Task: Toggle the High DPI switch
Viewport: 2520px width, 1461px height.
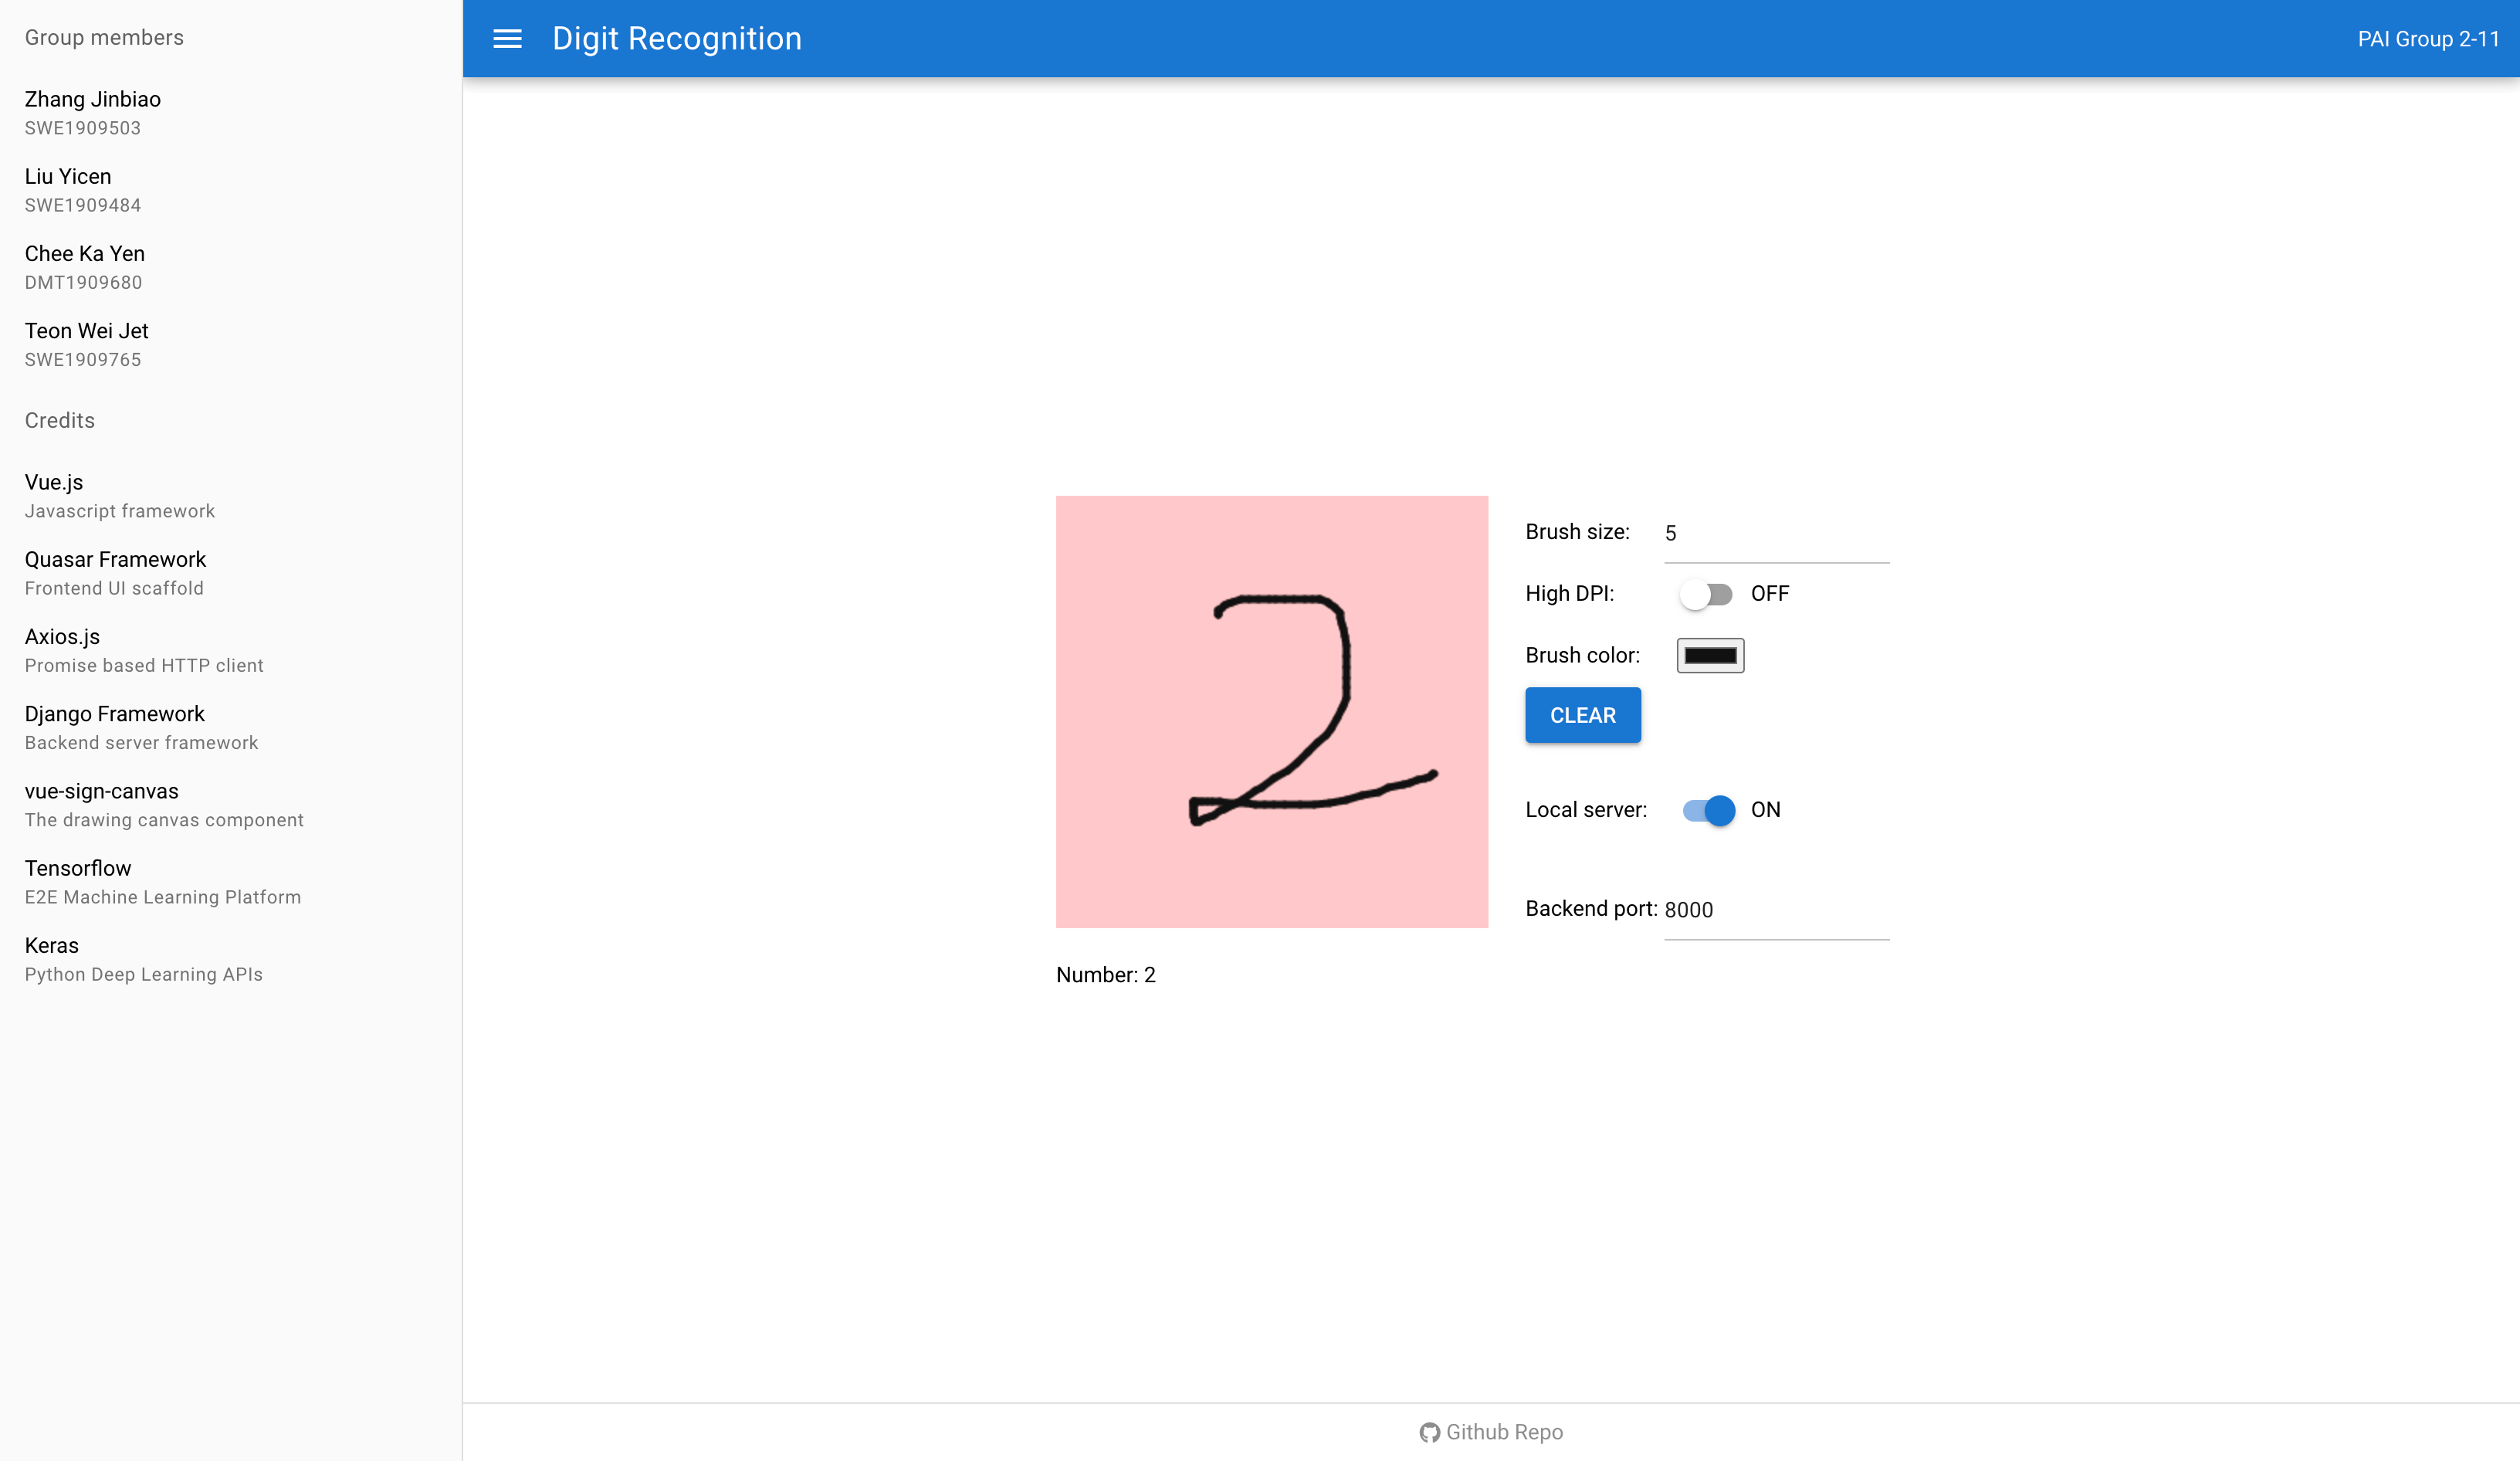Action: 1706,594
